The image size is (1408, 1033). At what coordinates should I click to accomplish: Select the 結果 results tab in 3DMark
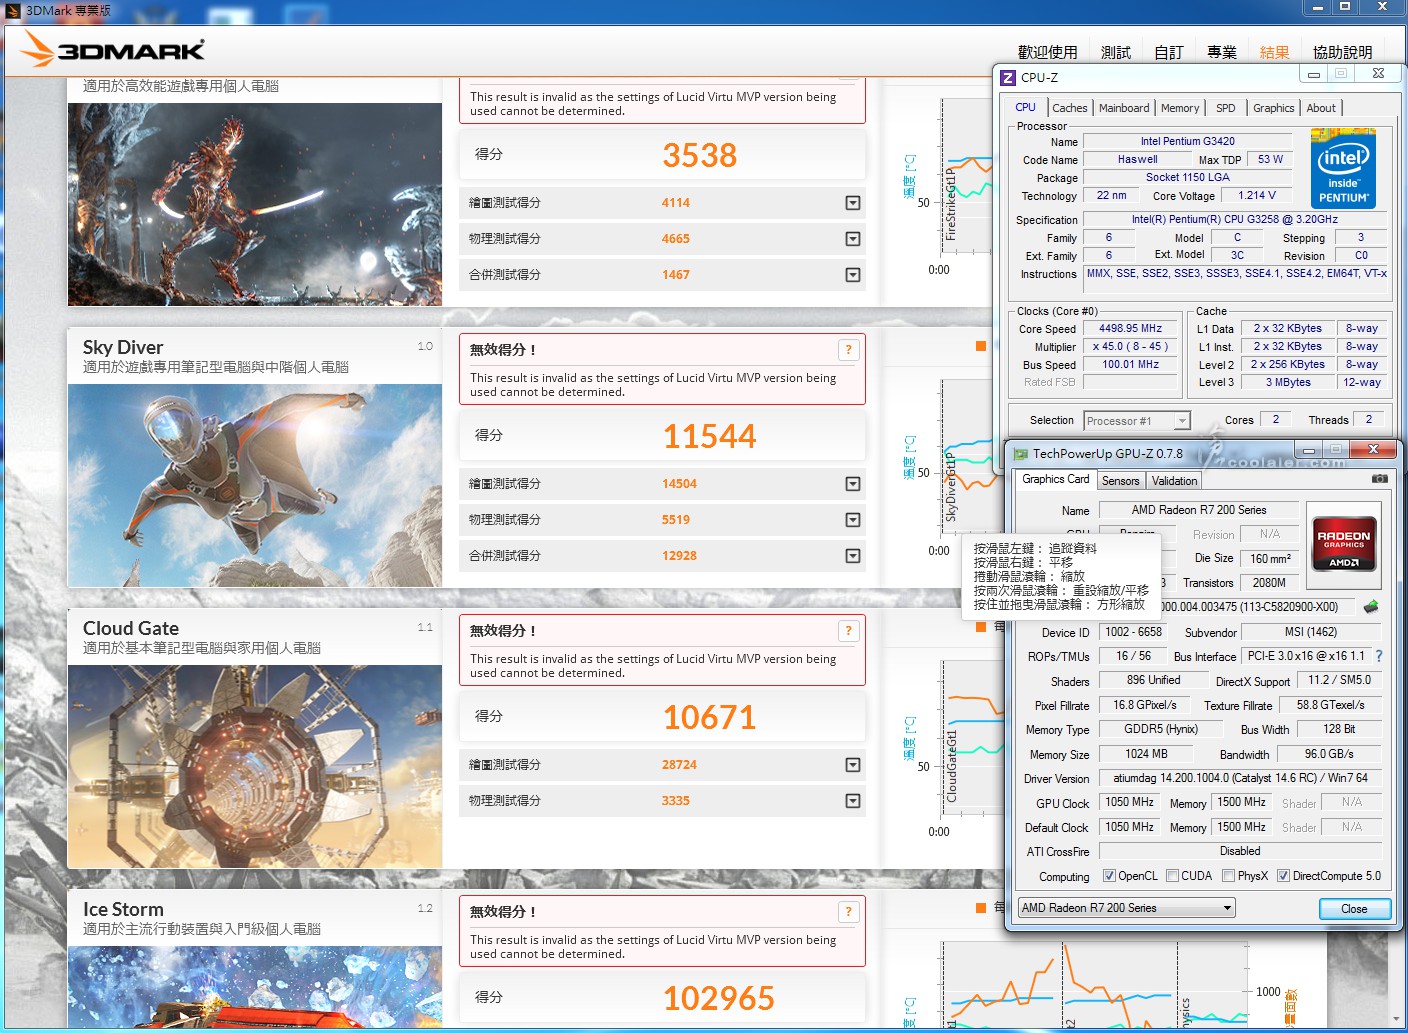click(1275, 52)
